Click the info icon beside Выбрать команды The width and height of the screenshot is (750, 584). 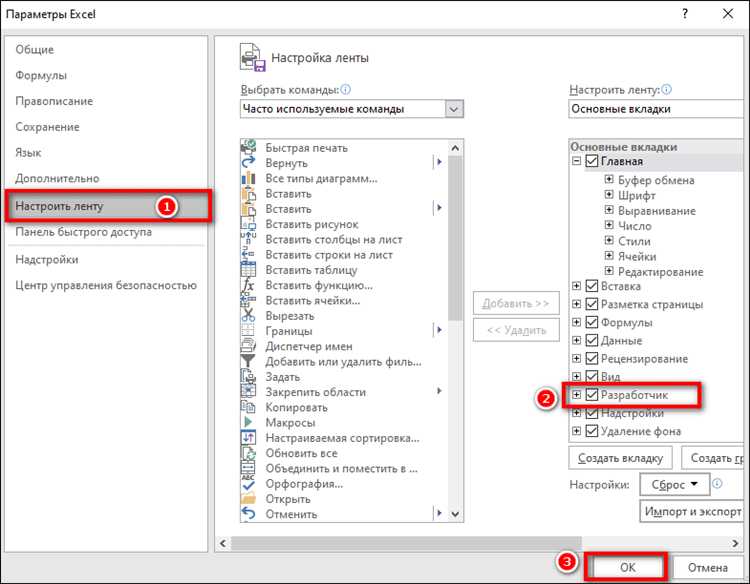pyautogui.click(x=345, y=89)
